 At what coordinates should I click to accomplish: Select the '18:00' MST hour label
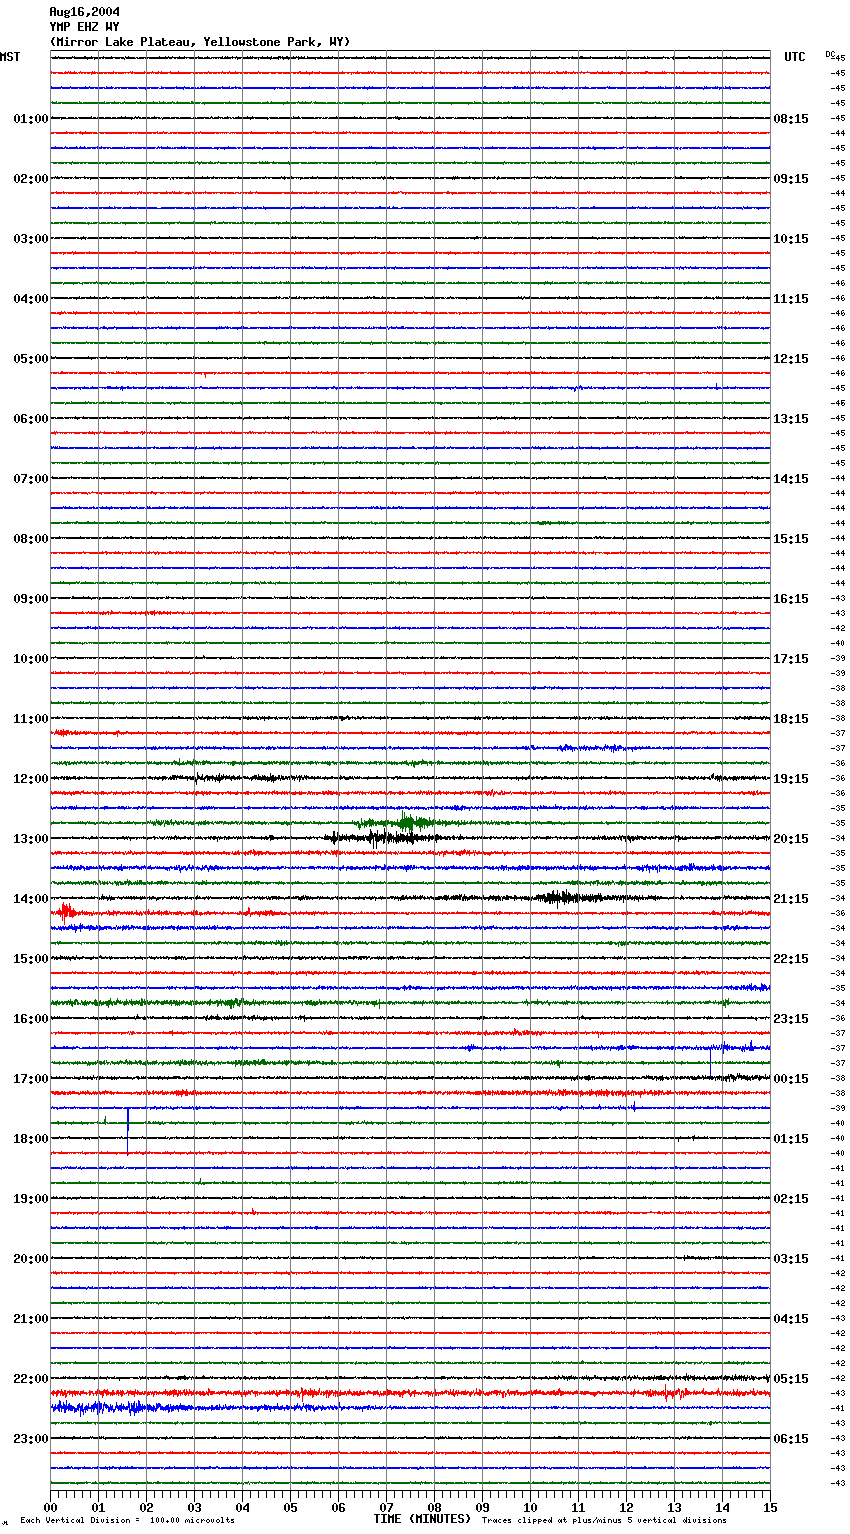pyautogui.click(x=31, y=1139)
